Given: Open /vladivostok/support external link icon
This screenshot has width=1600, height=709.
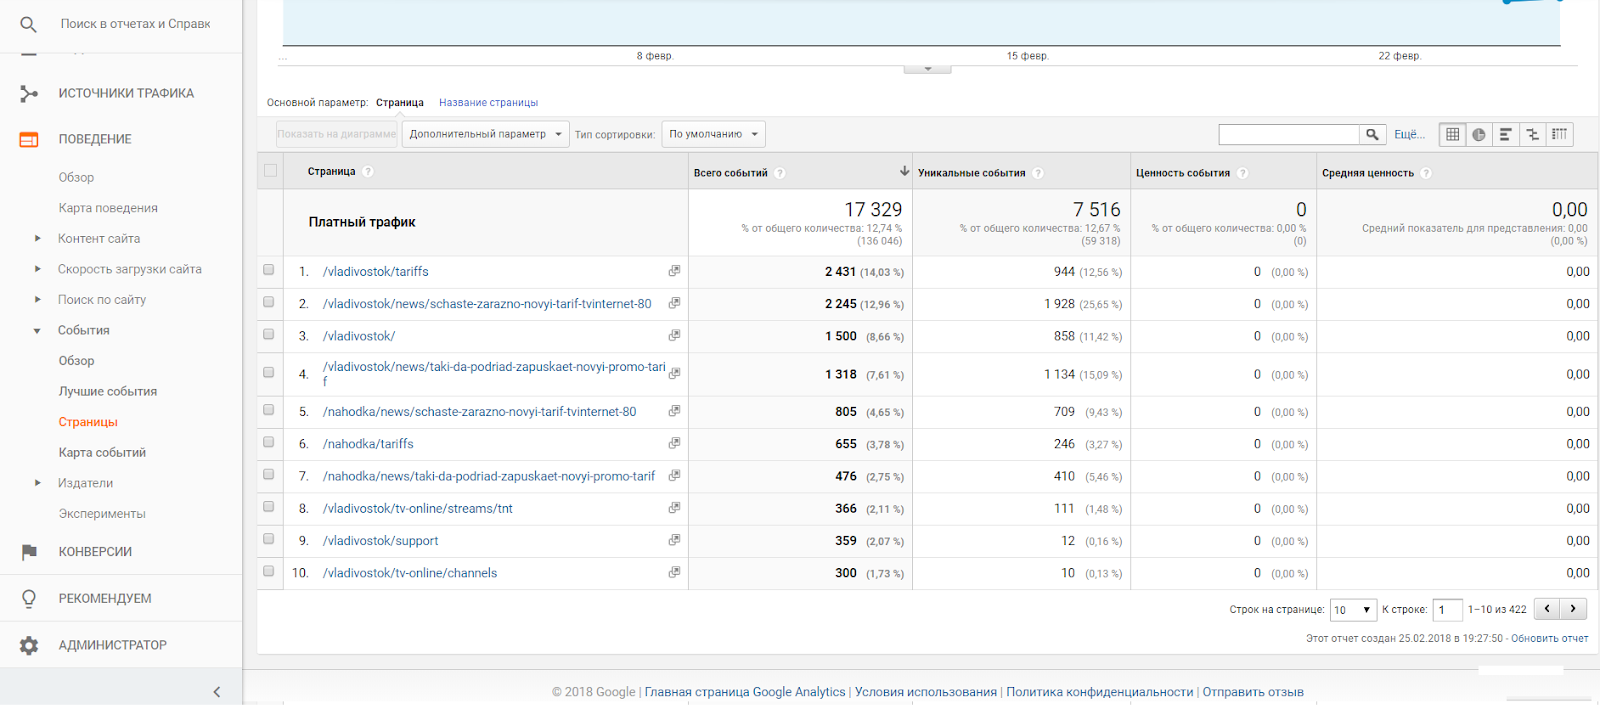Looking at the screenshot, I should 674,540.
